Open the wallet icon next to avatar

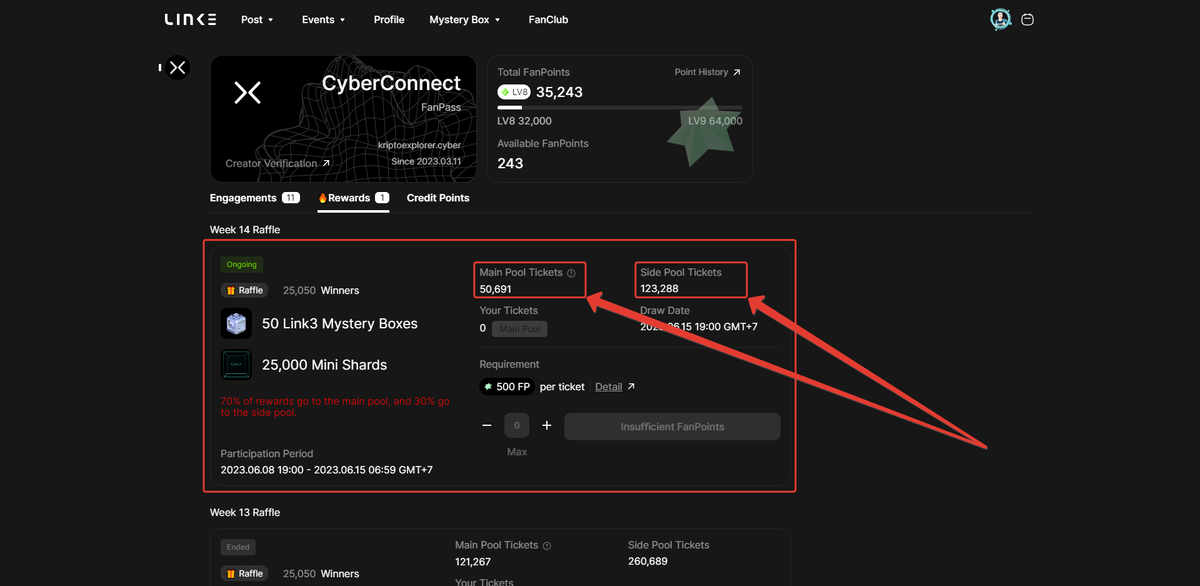coord(1028,19)
